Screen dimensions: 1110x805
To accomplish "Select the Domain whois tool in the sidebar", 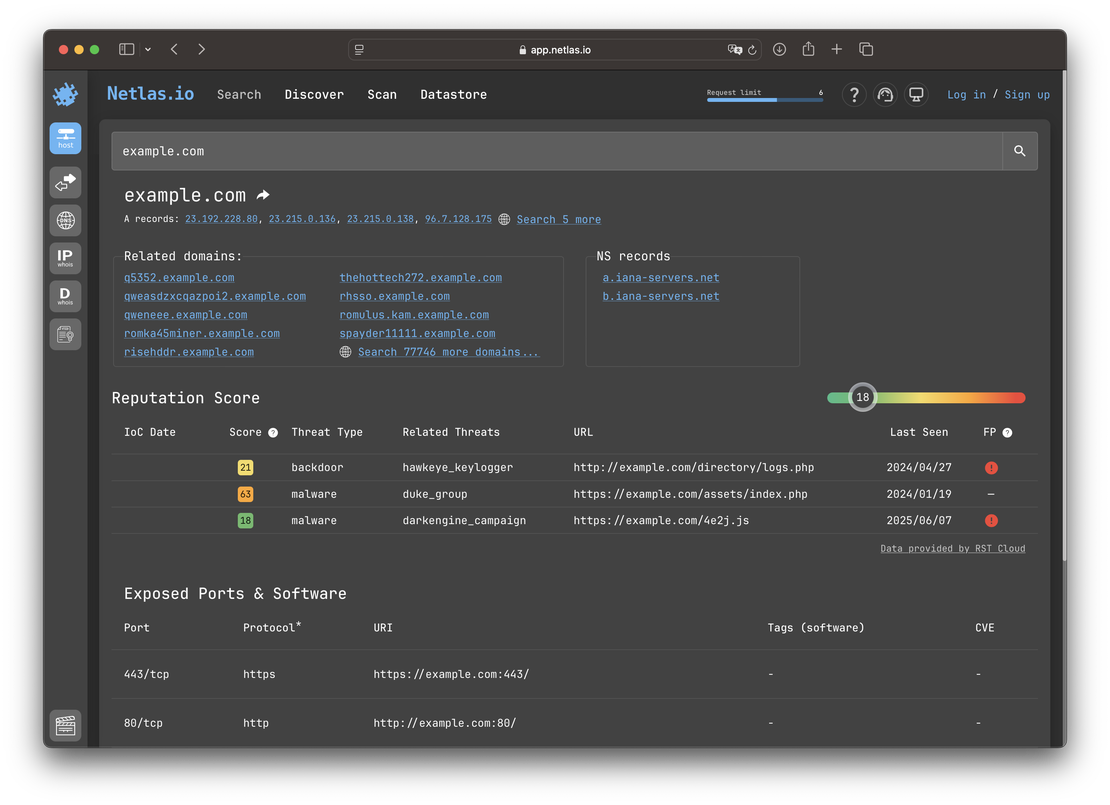I will point(64,296).
